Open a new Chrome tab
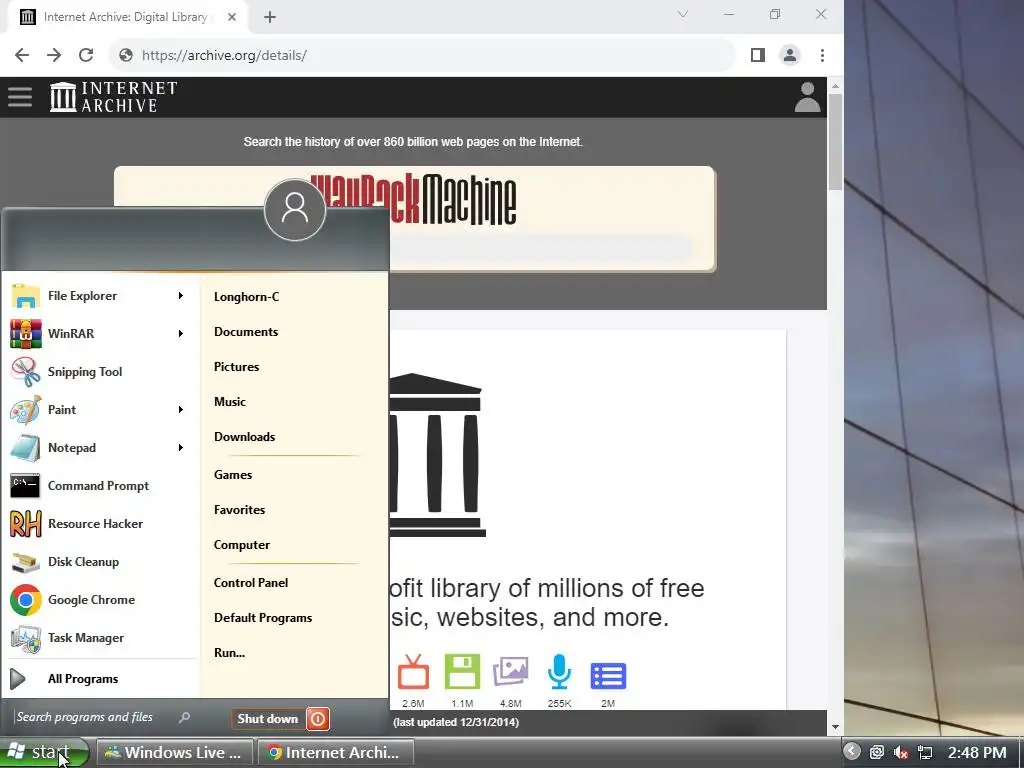The height and width of the screenshot is (768, 1024). click(x=270, y=17)
